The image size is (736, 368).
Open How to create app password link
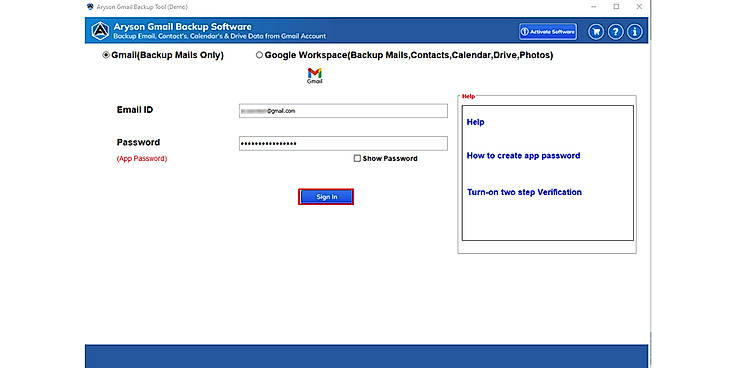(523, 155)
